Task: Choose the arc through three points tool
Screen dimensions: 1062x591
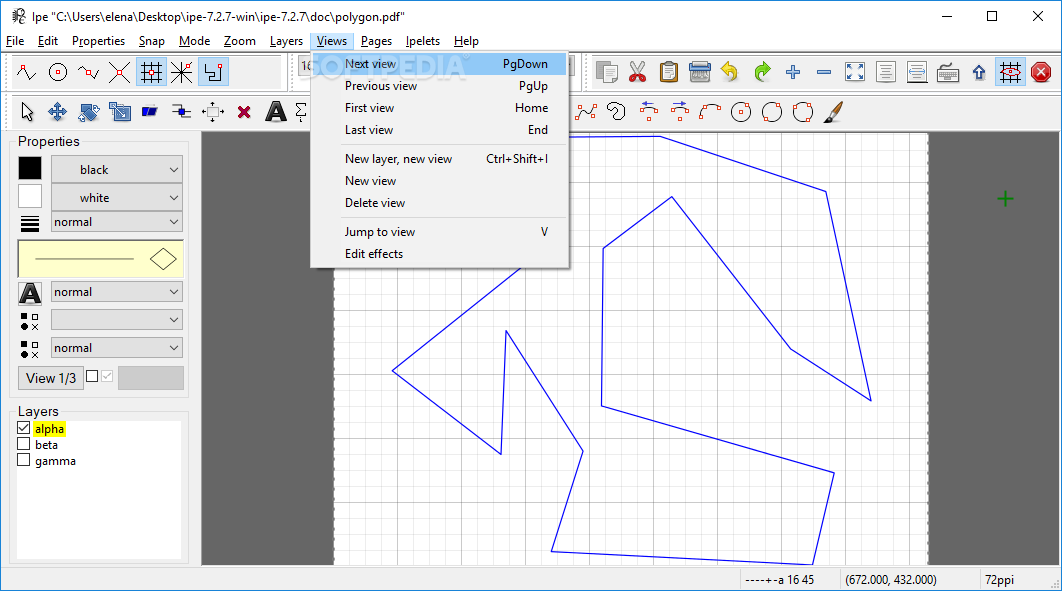Action: coord(710,112)
